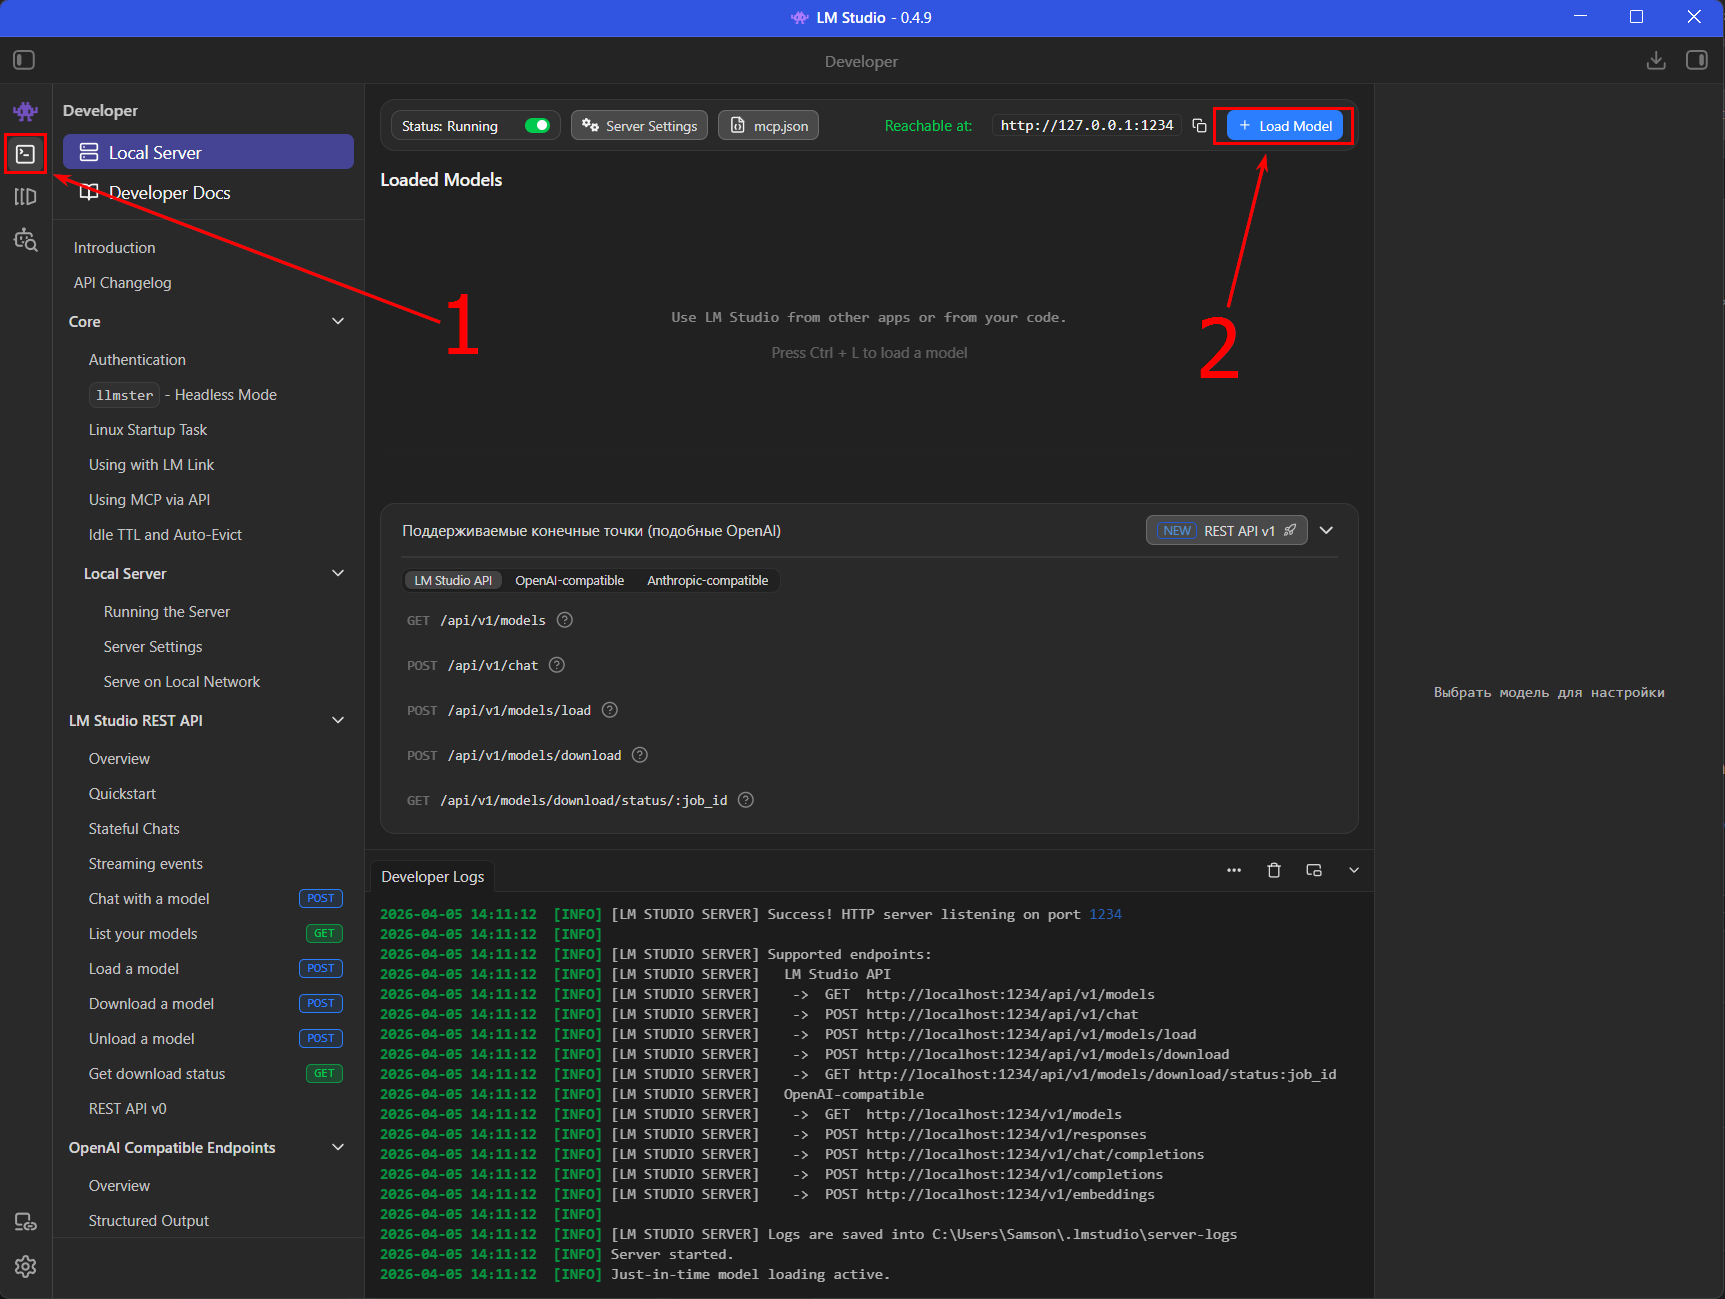Toggle the server Status Running switch
The height and width of the screenshot is (1299, 1725).
[537, 126]
